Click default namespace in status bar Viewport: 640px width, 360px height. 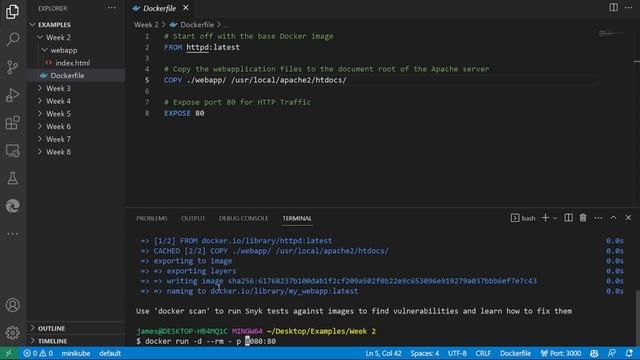pos(110,353)
